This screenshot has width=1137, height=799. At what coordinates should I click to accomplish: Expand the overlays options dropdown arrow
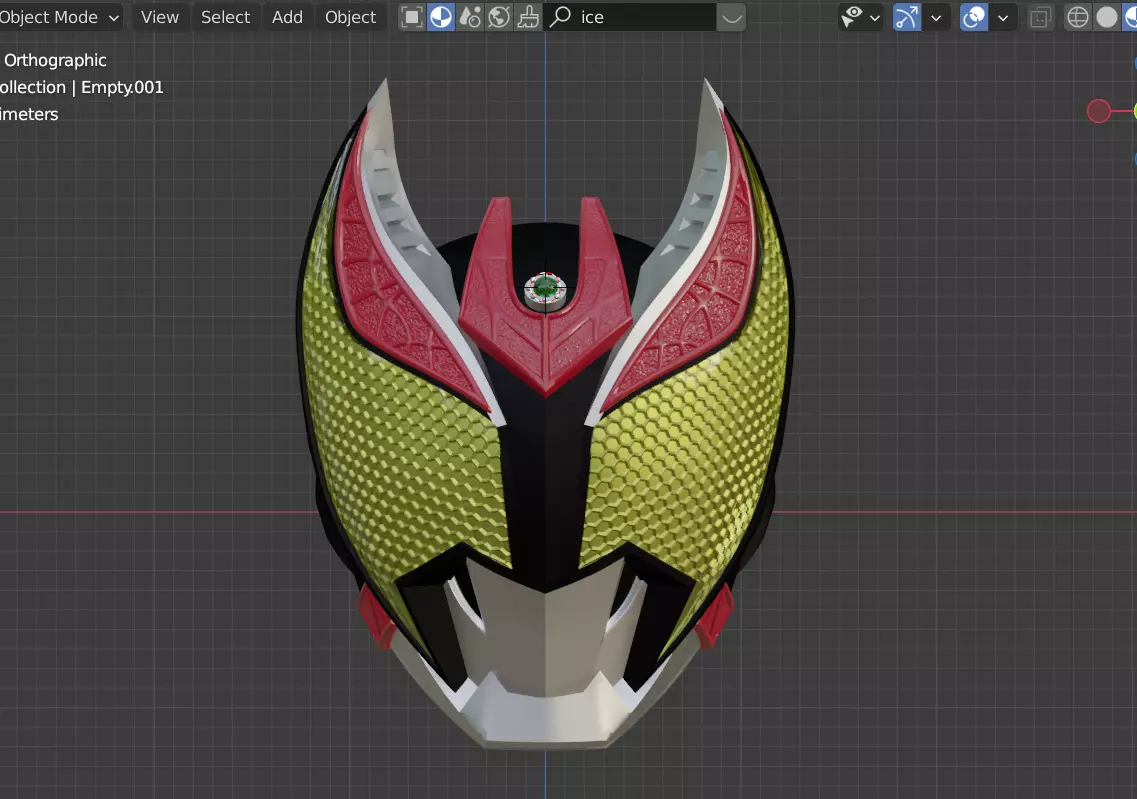tap(1003, 17)
